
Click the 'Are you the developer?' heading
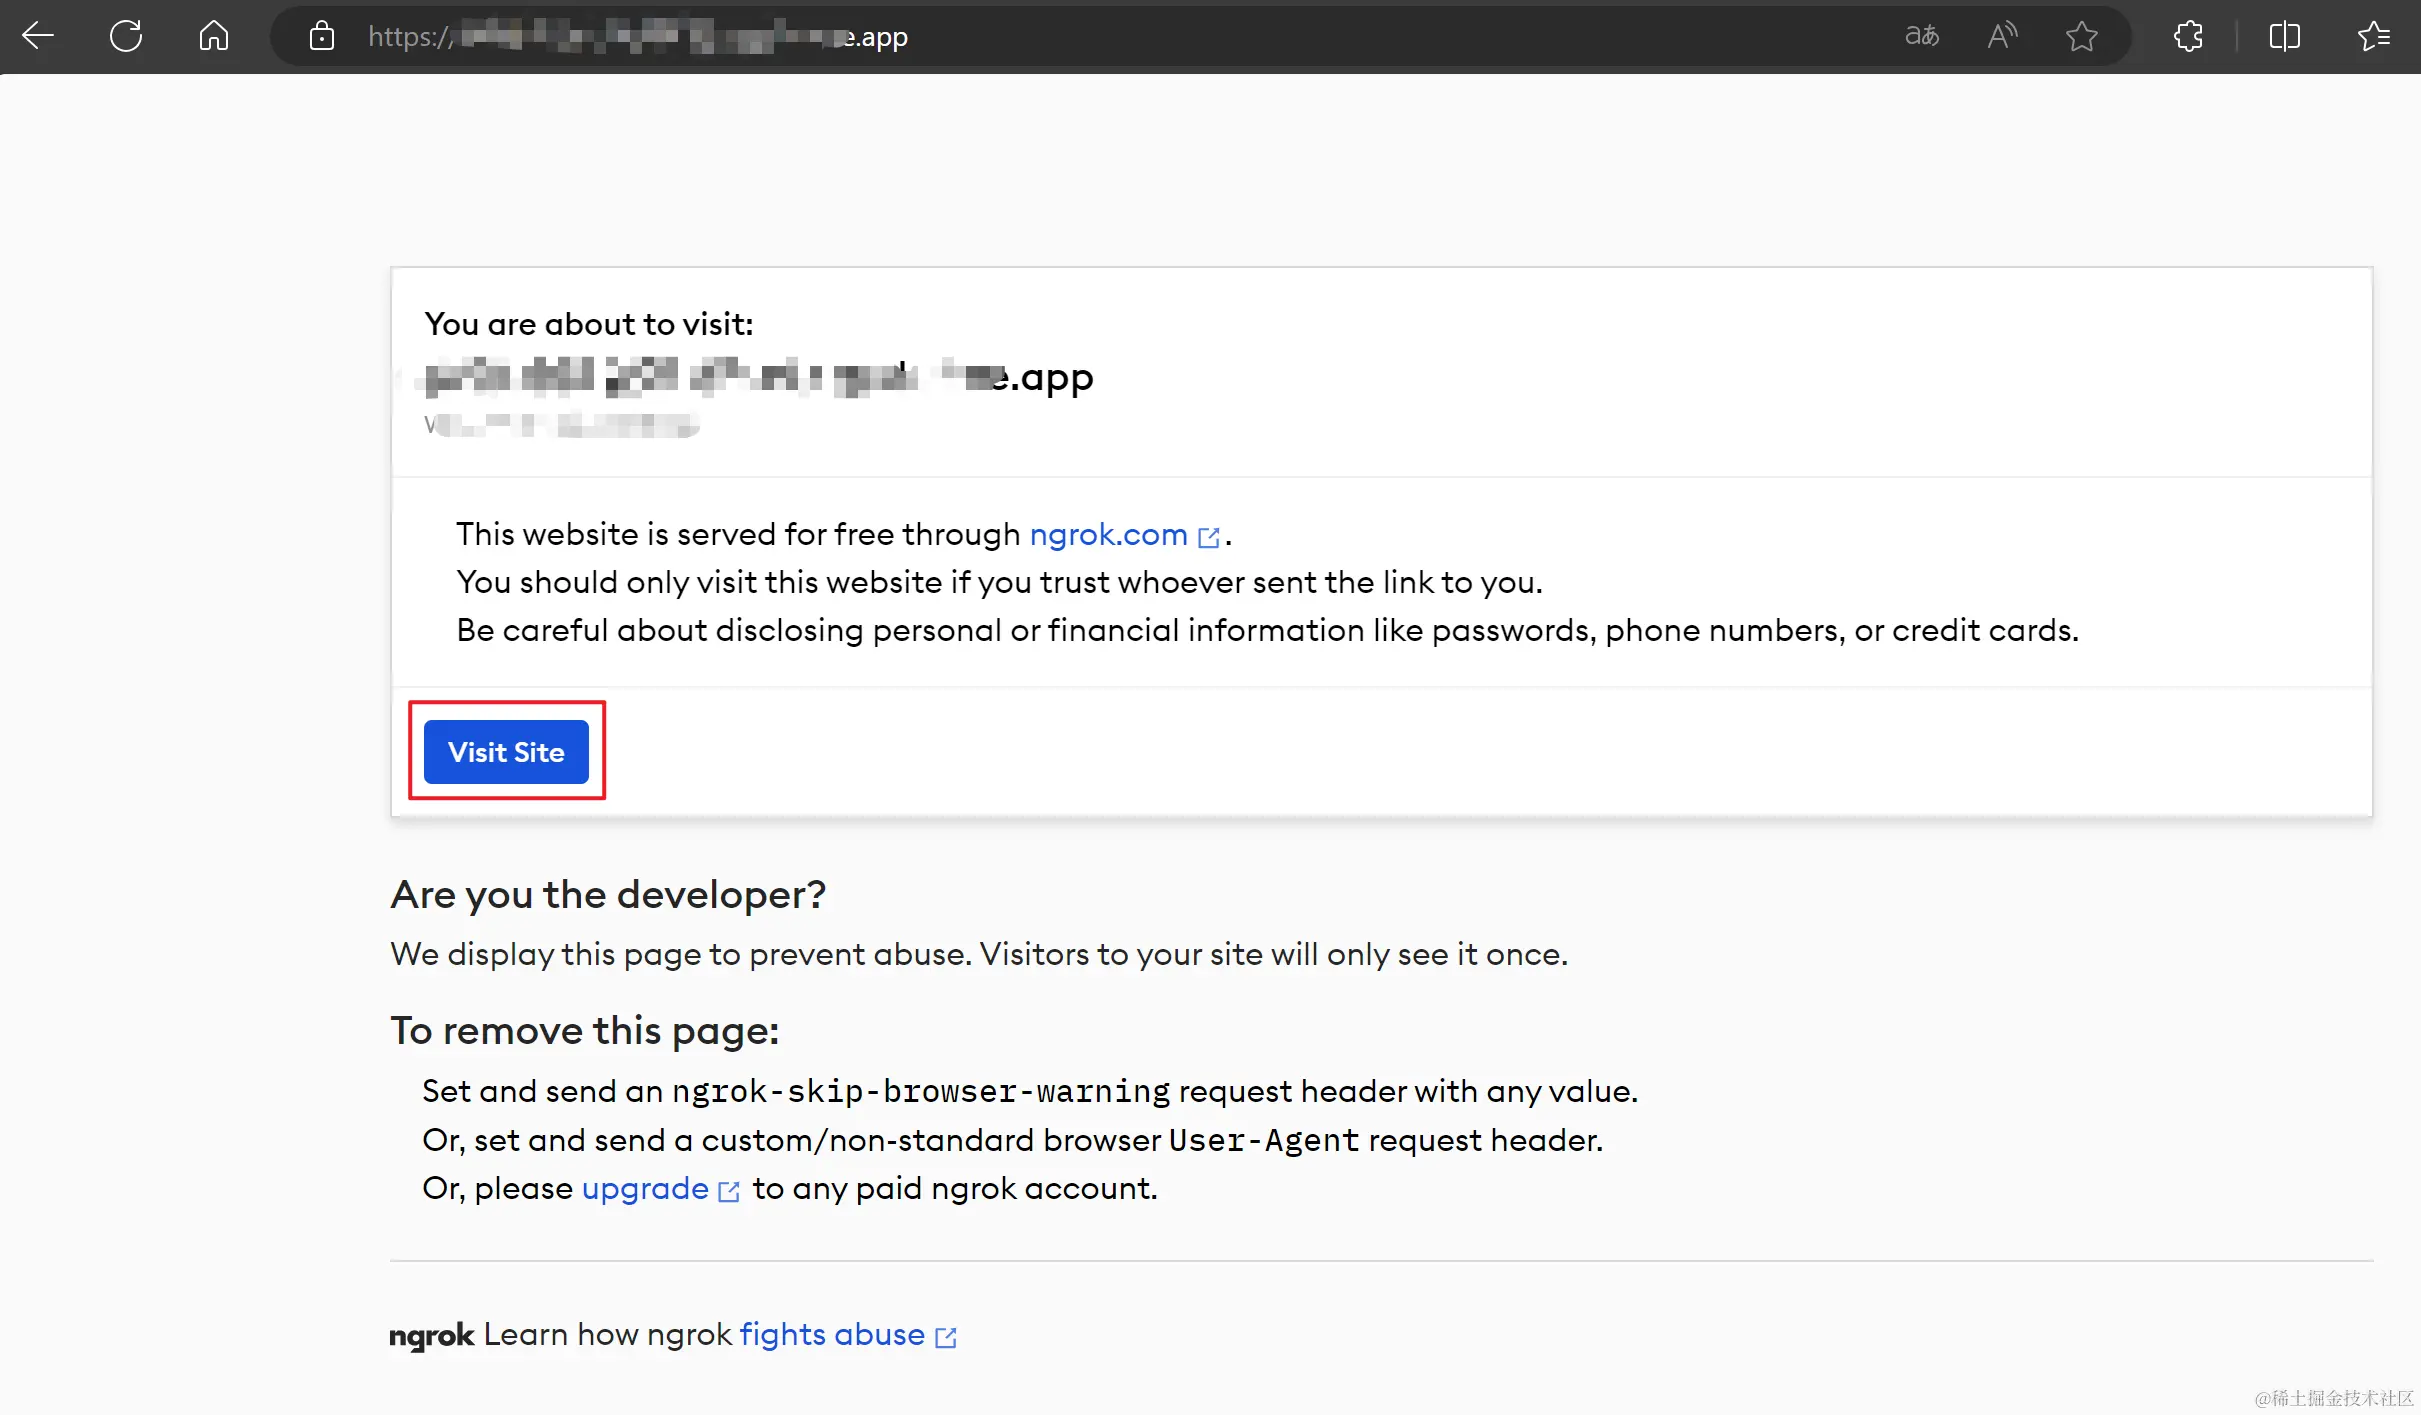[x=608, y=894]
